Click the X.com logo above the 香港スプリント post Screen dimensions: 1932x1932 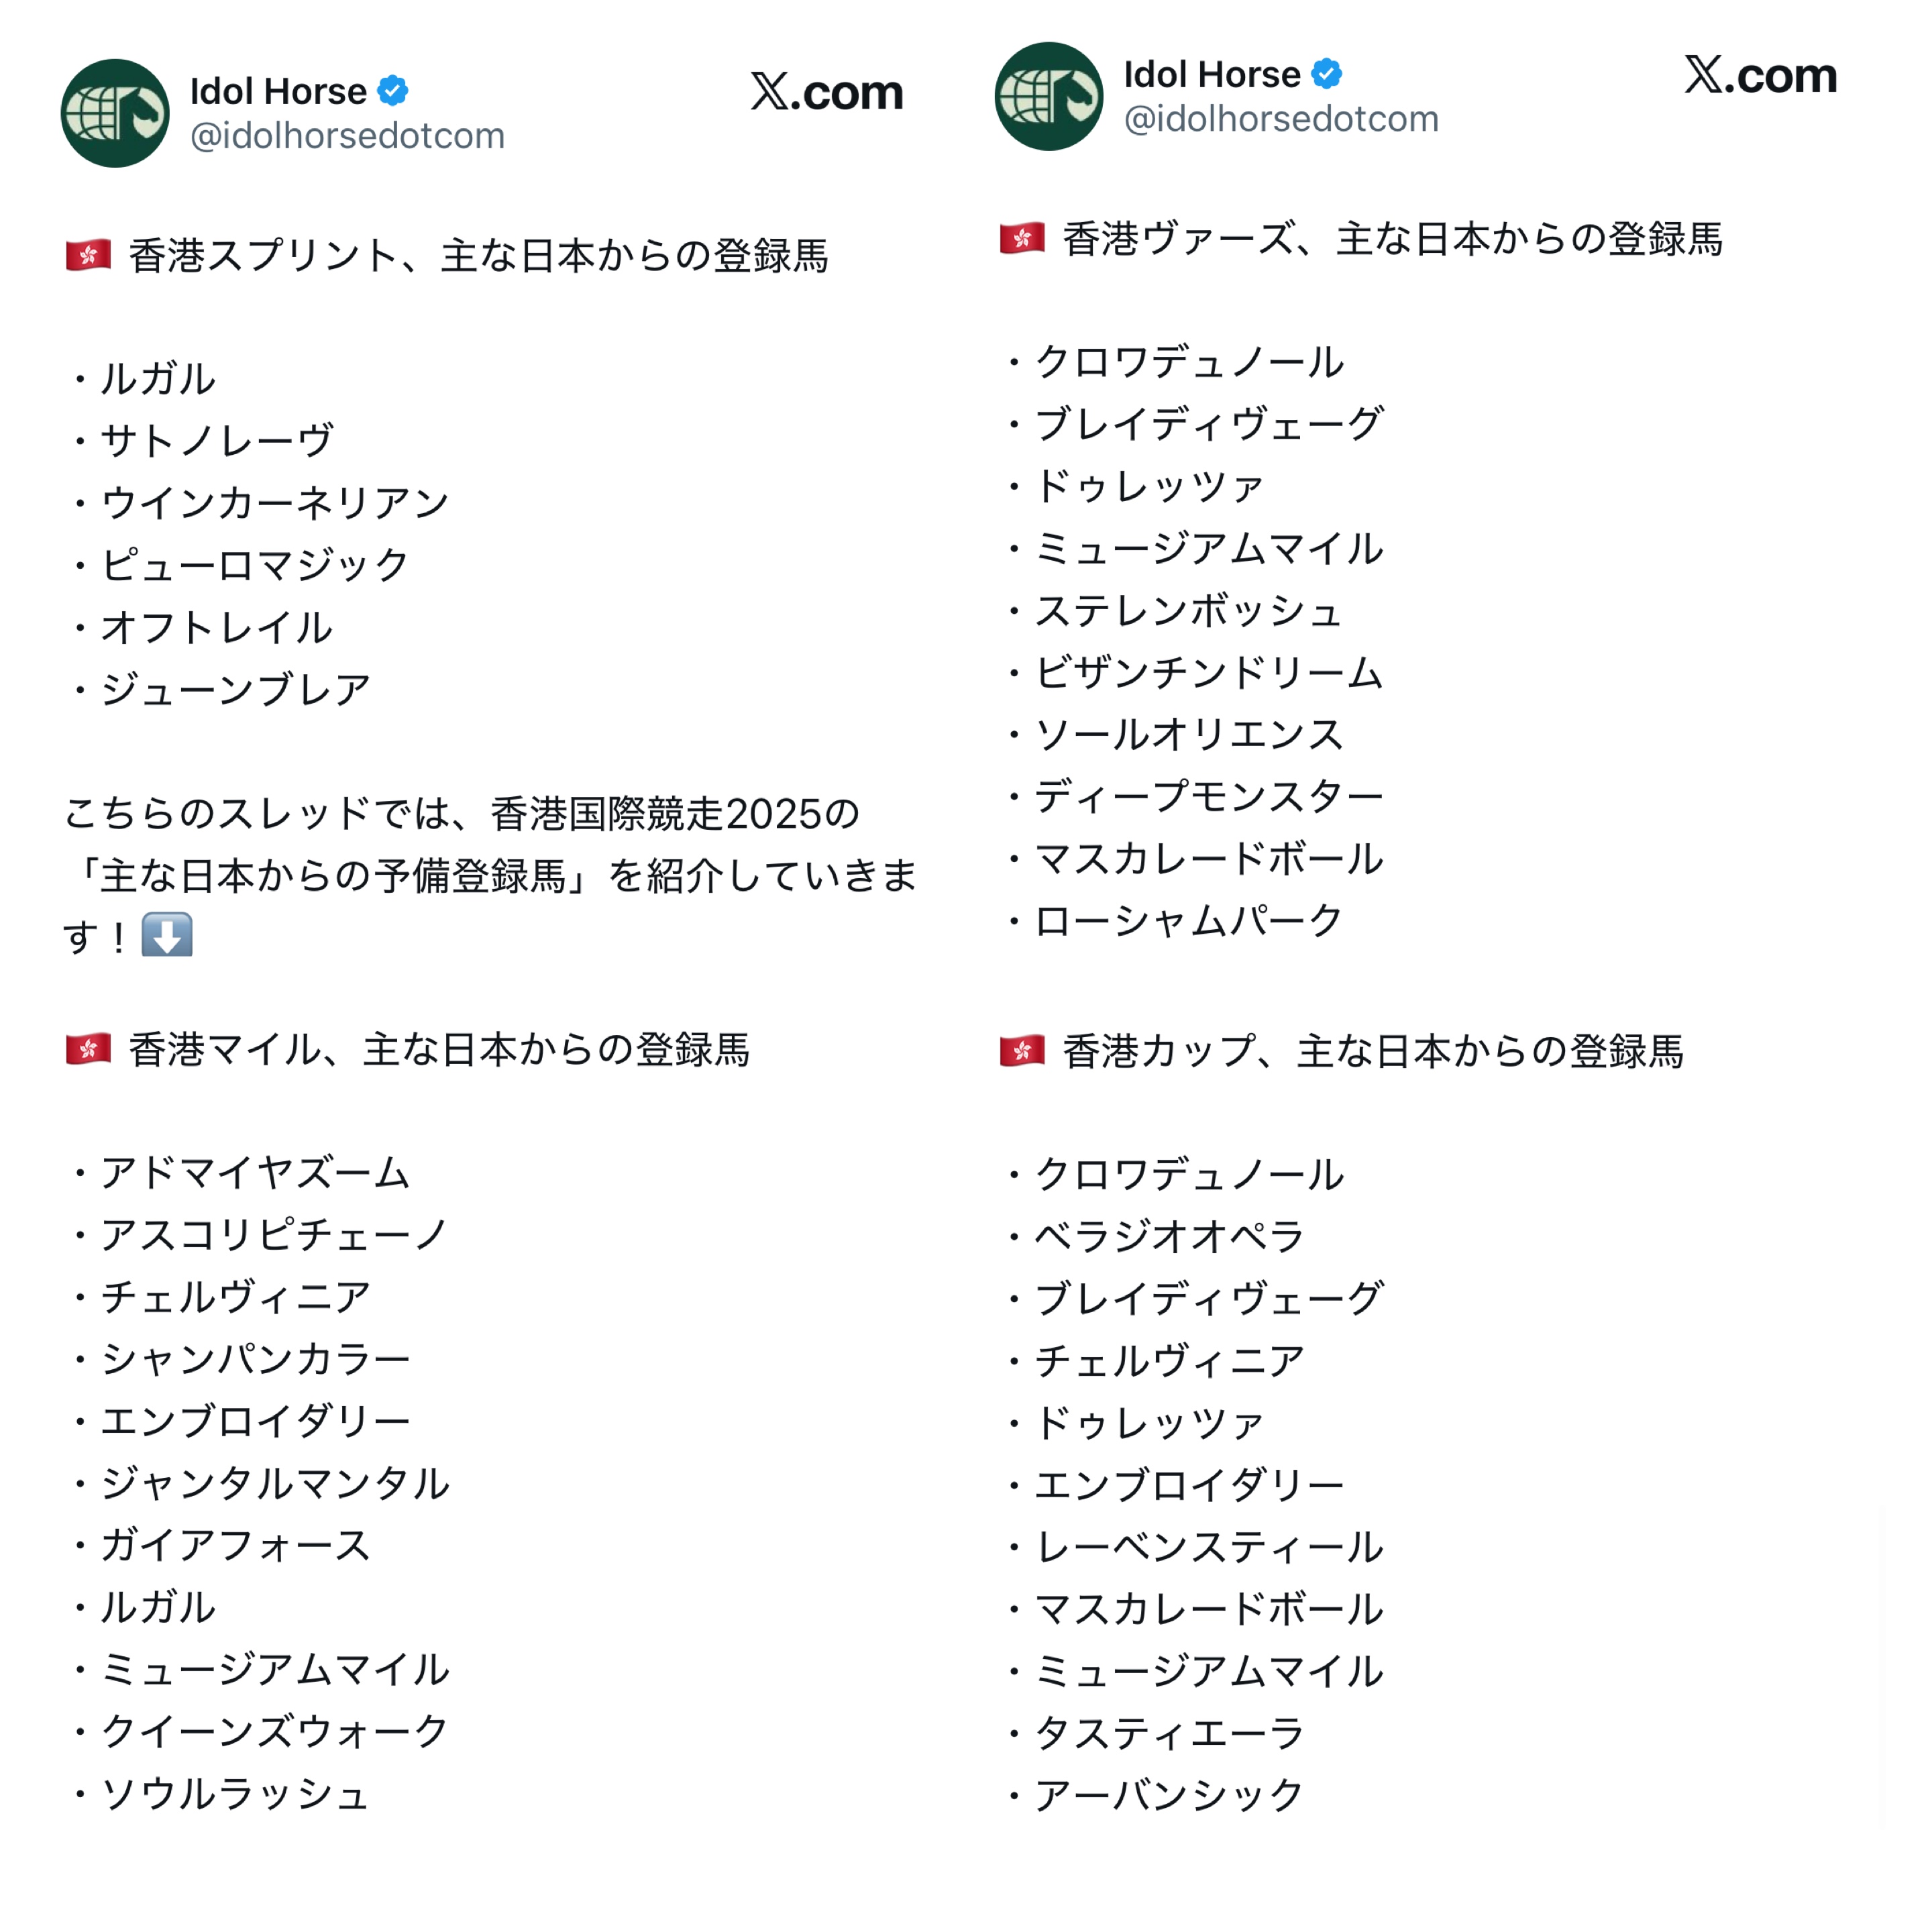(826, 92)
